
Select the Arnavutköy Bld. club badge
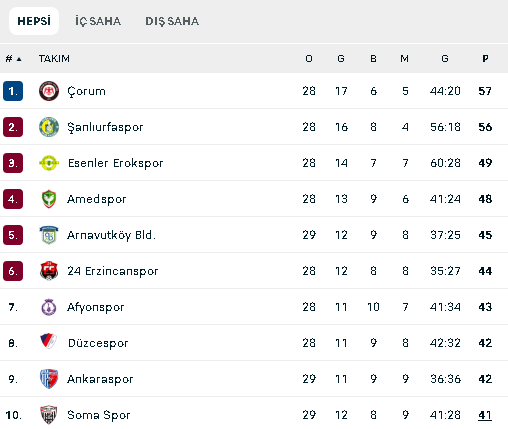(x=49, y=235)
